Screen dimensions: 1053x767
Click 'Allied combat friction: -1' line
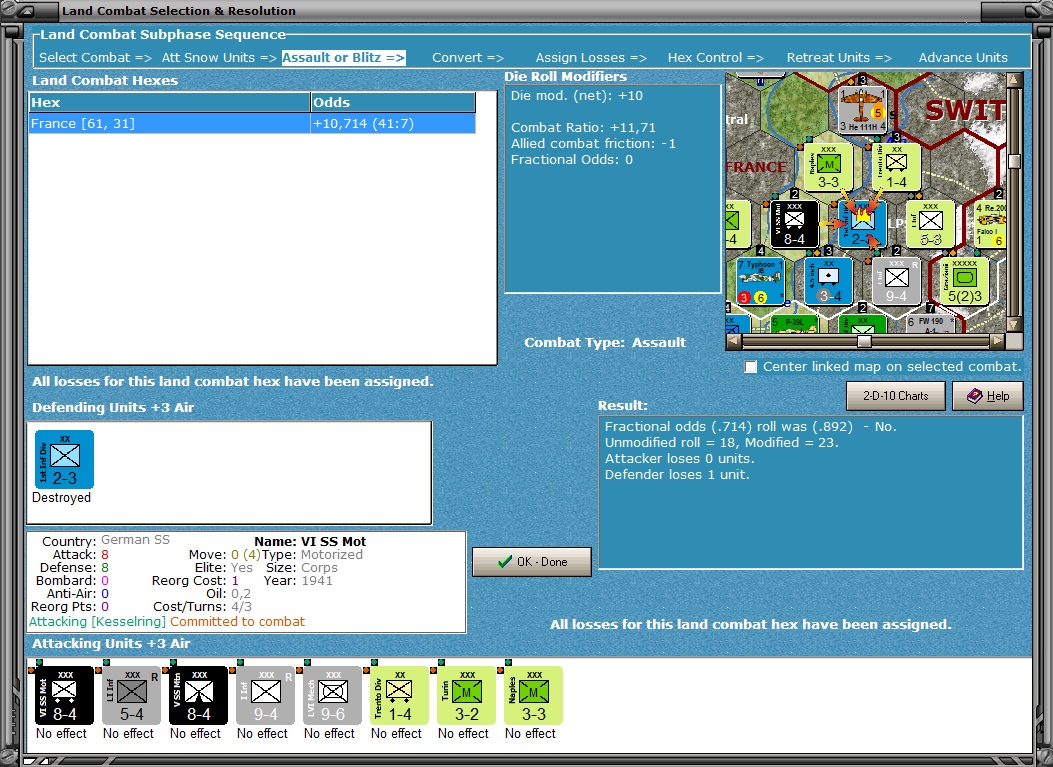[x=593, y=144]
